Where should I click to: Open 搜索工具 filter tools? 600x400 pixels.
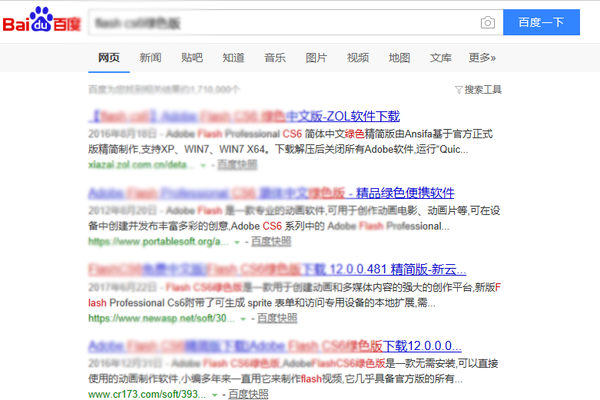(x=477, y=89)
